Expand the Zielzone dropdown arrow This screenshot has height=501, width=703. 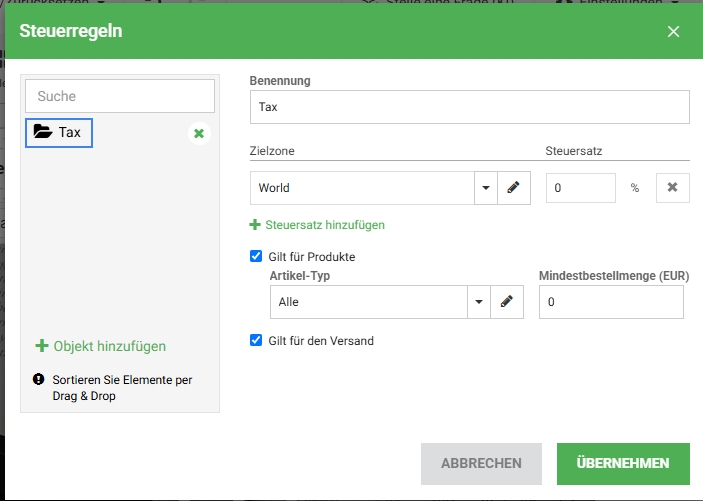click(485, 188)
